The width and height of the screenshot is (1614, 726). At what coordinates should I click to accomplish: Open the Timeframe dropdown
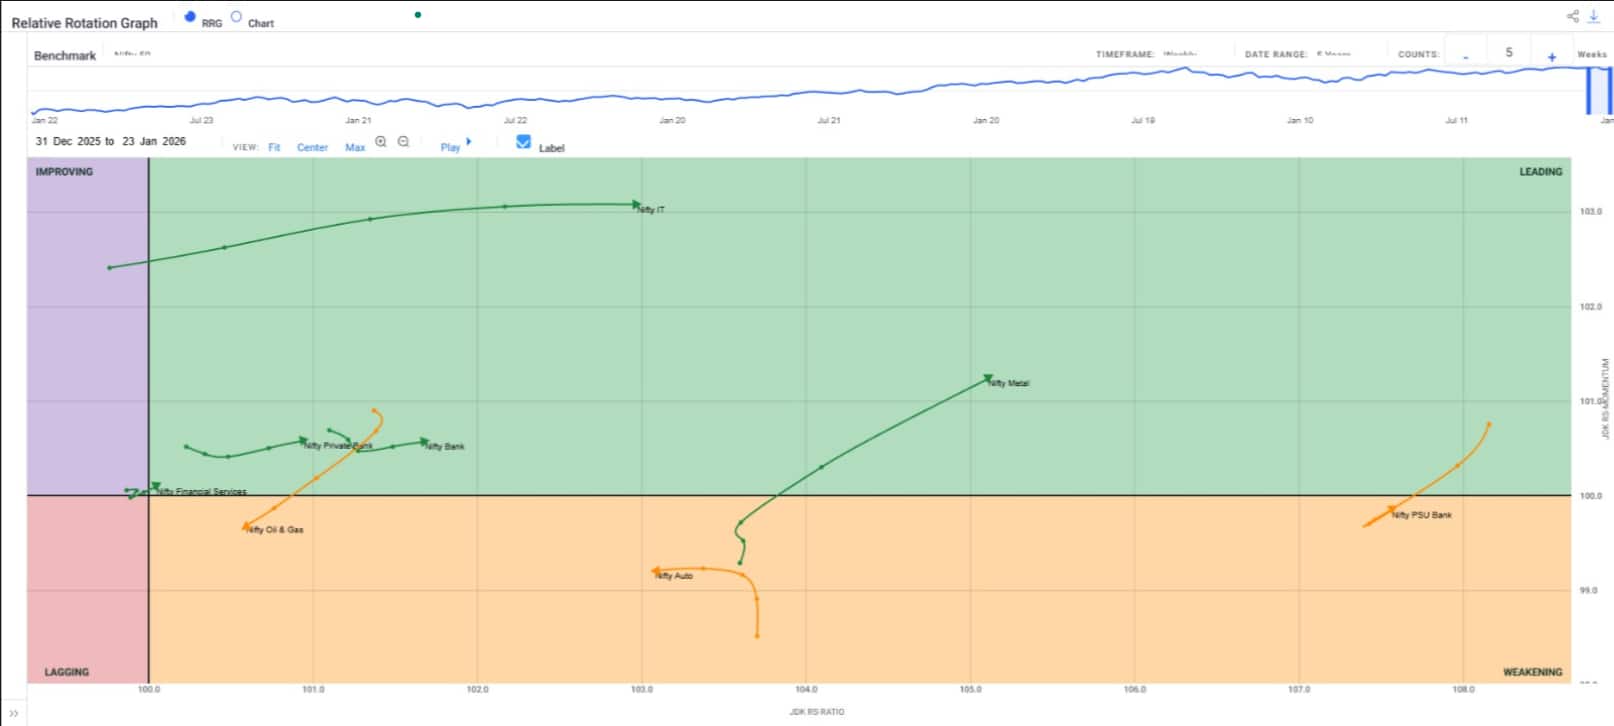(x=1180, y=54)
